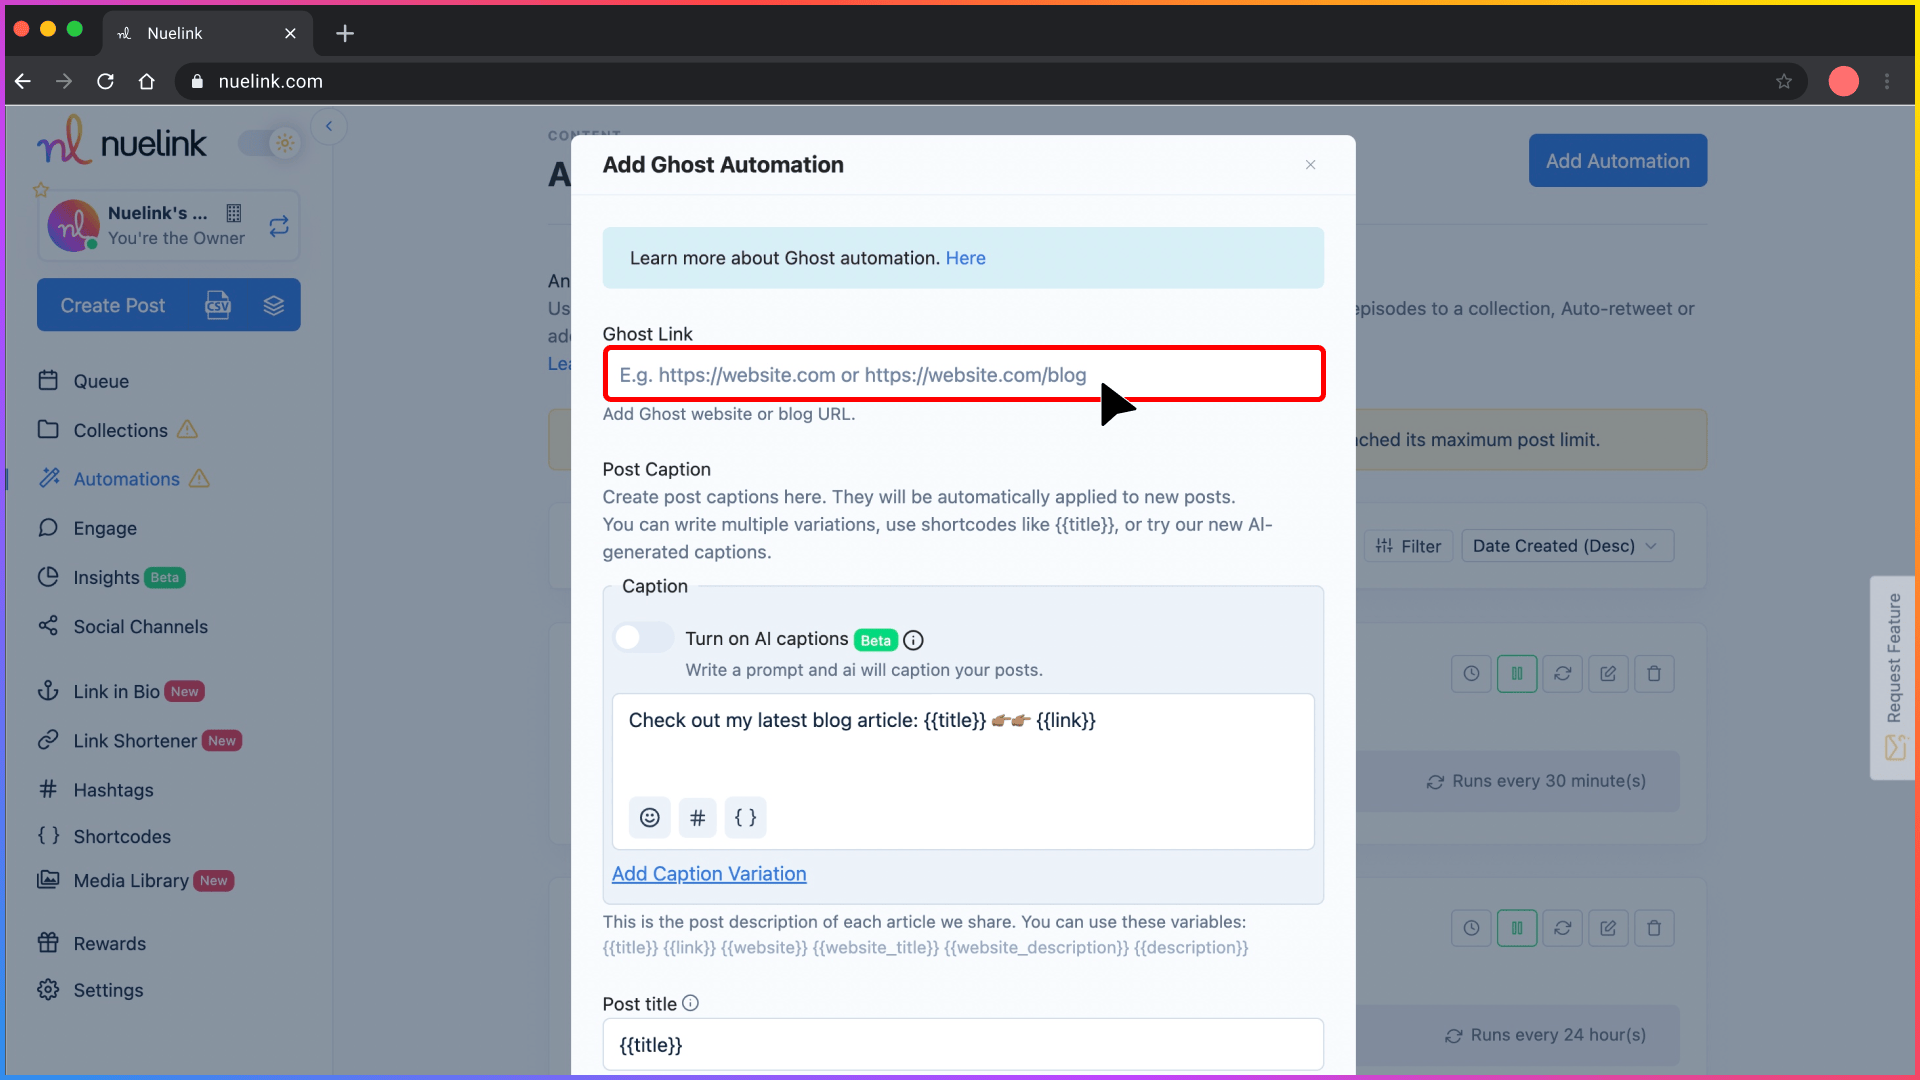Close the Add Ghost Automation dialog
The width and height of the screenshot is (1920, 1080).
[1310, 165]
